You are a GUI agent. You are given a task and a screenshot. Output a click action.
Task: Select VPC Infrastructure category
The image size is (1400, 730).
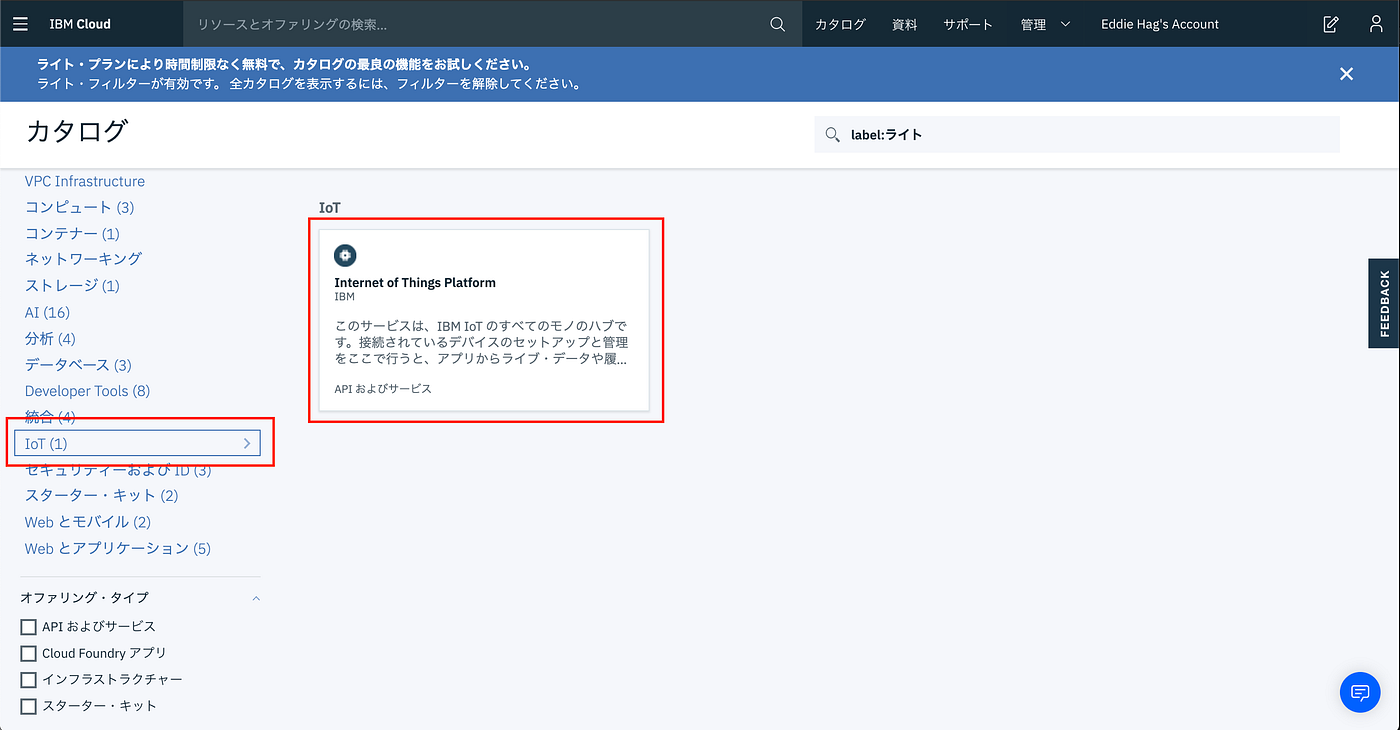[x=85, y=181]
